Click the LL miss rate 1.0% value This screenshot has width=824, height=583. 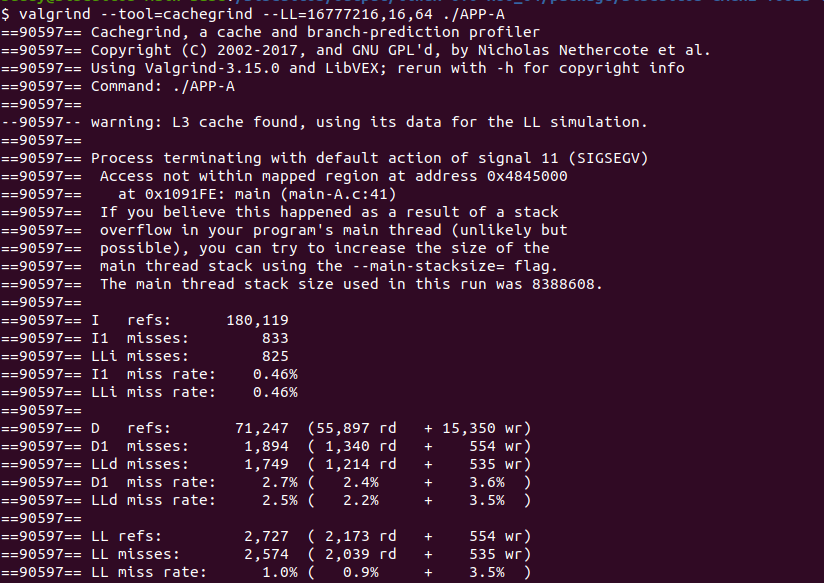[x=275, y=572]
